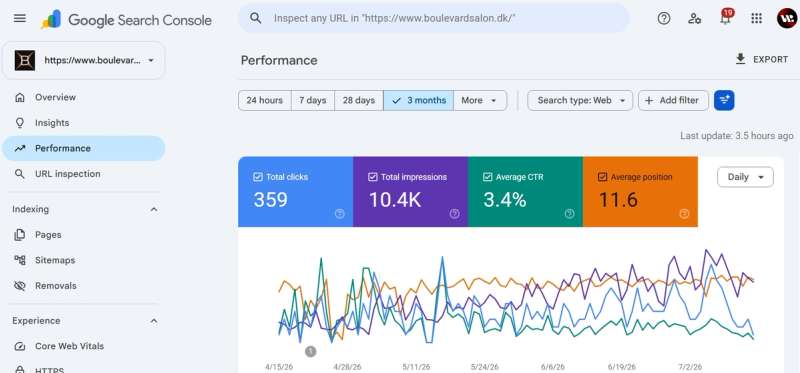Toggle the Average CTR checkbox
The height and width of the screenshot is (373, 800).
click(x=487, y=177)
